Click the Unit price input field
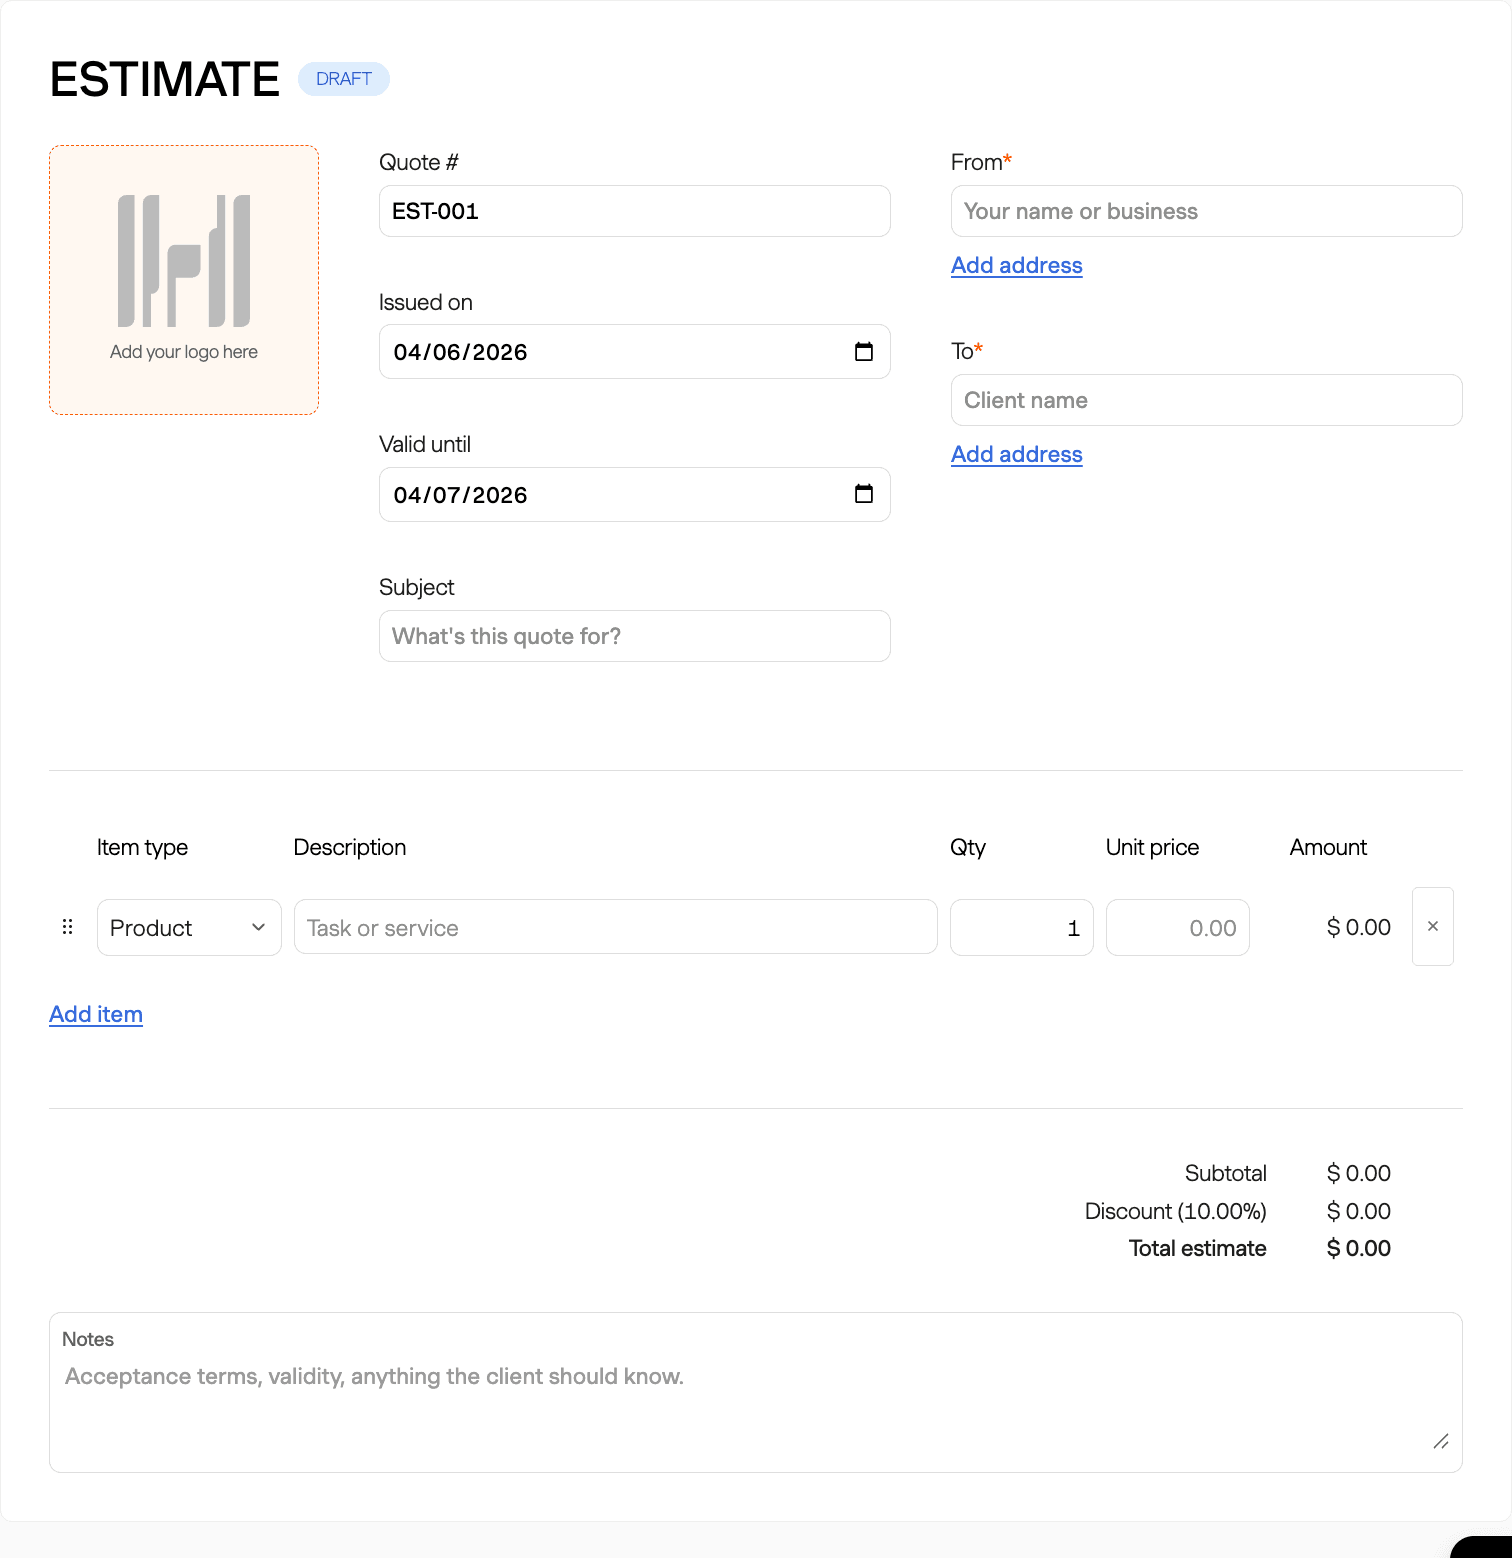This screenshot has width=1512, height=1558. (1178, 928)
